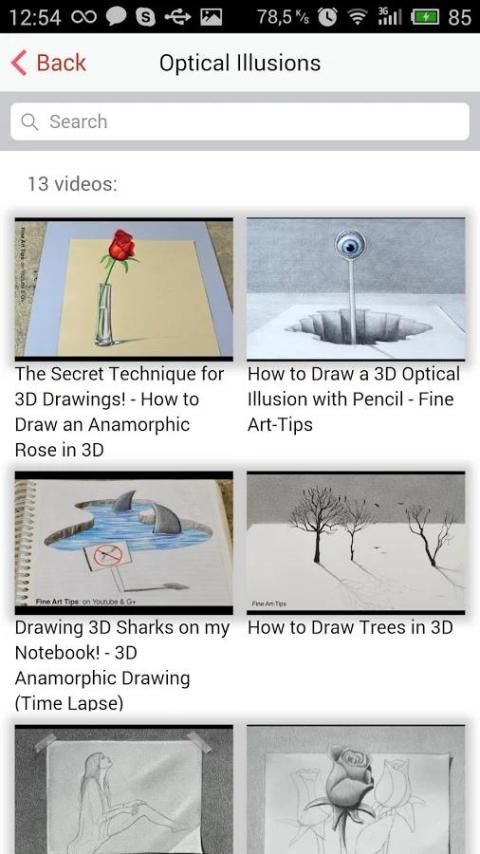480x854 pixels.
Task: Tap the alarm clock status icon
Action: [x=327, y=17]
